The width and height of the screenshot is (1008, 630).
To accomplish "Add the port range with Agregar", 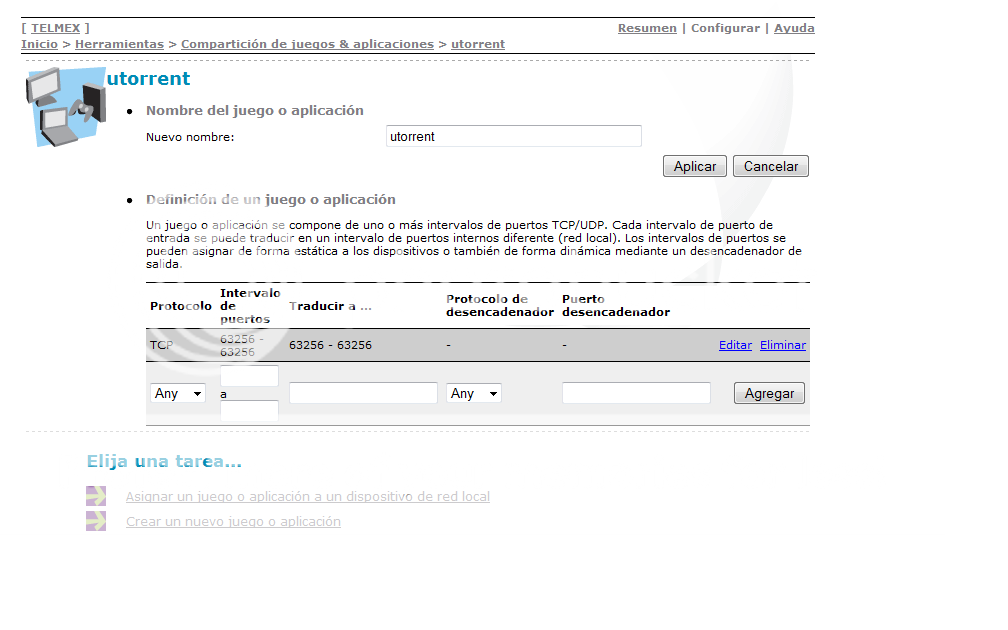I will (769, 393).
